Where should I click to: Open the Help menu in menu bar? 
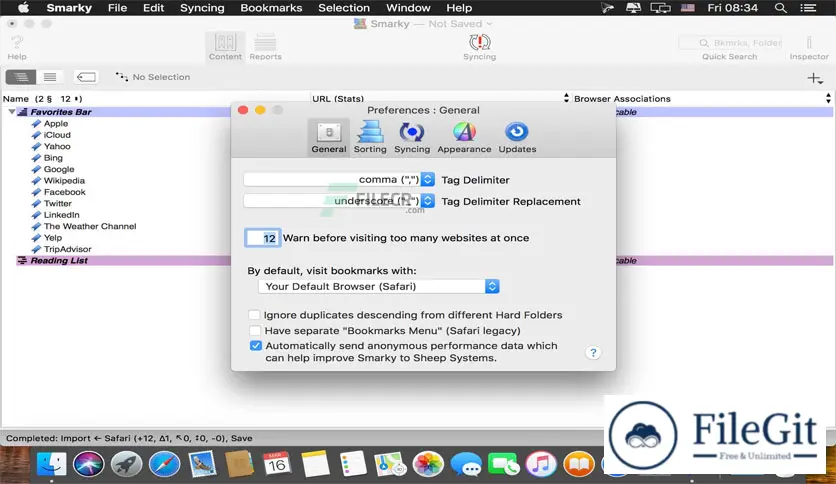click(459, 8)
